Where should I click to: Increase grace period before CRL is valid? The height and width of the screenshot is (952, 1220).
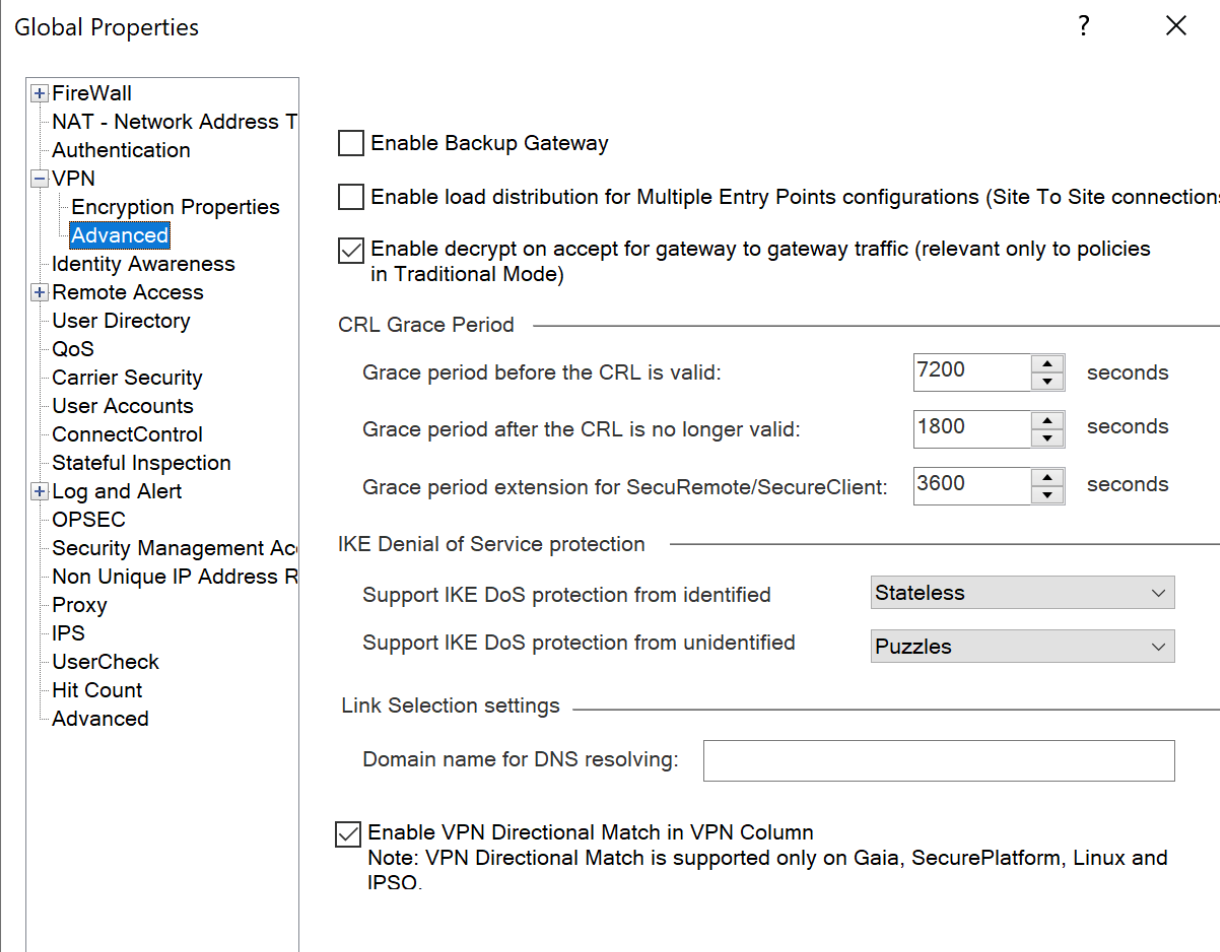coord(1046,363)
